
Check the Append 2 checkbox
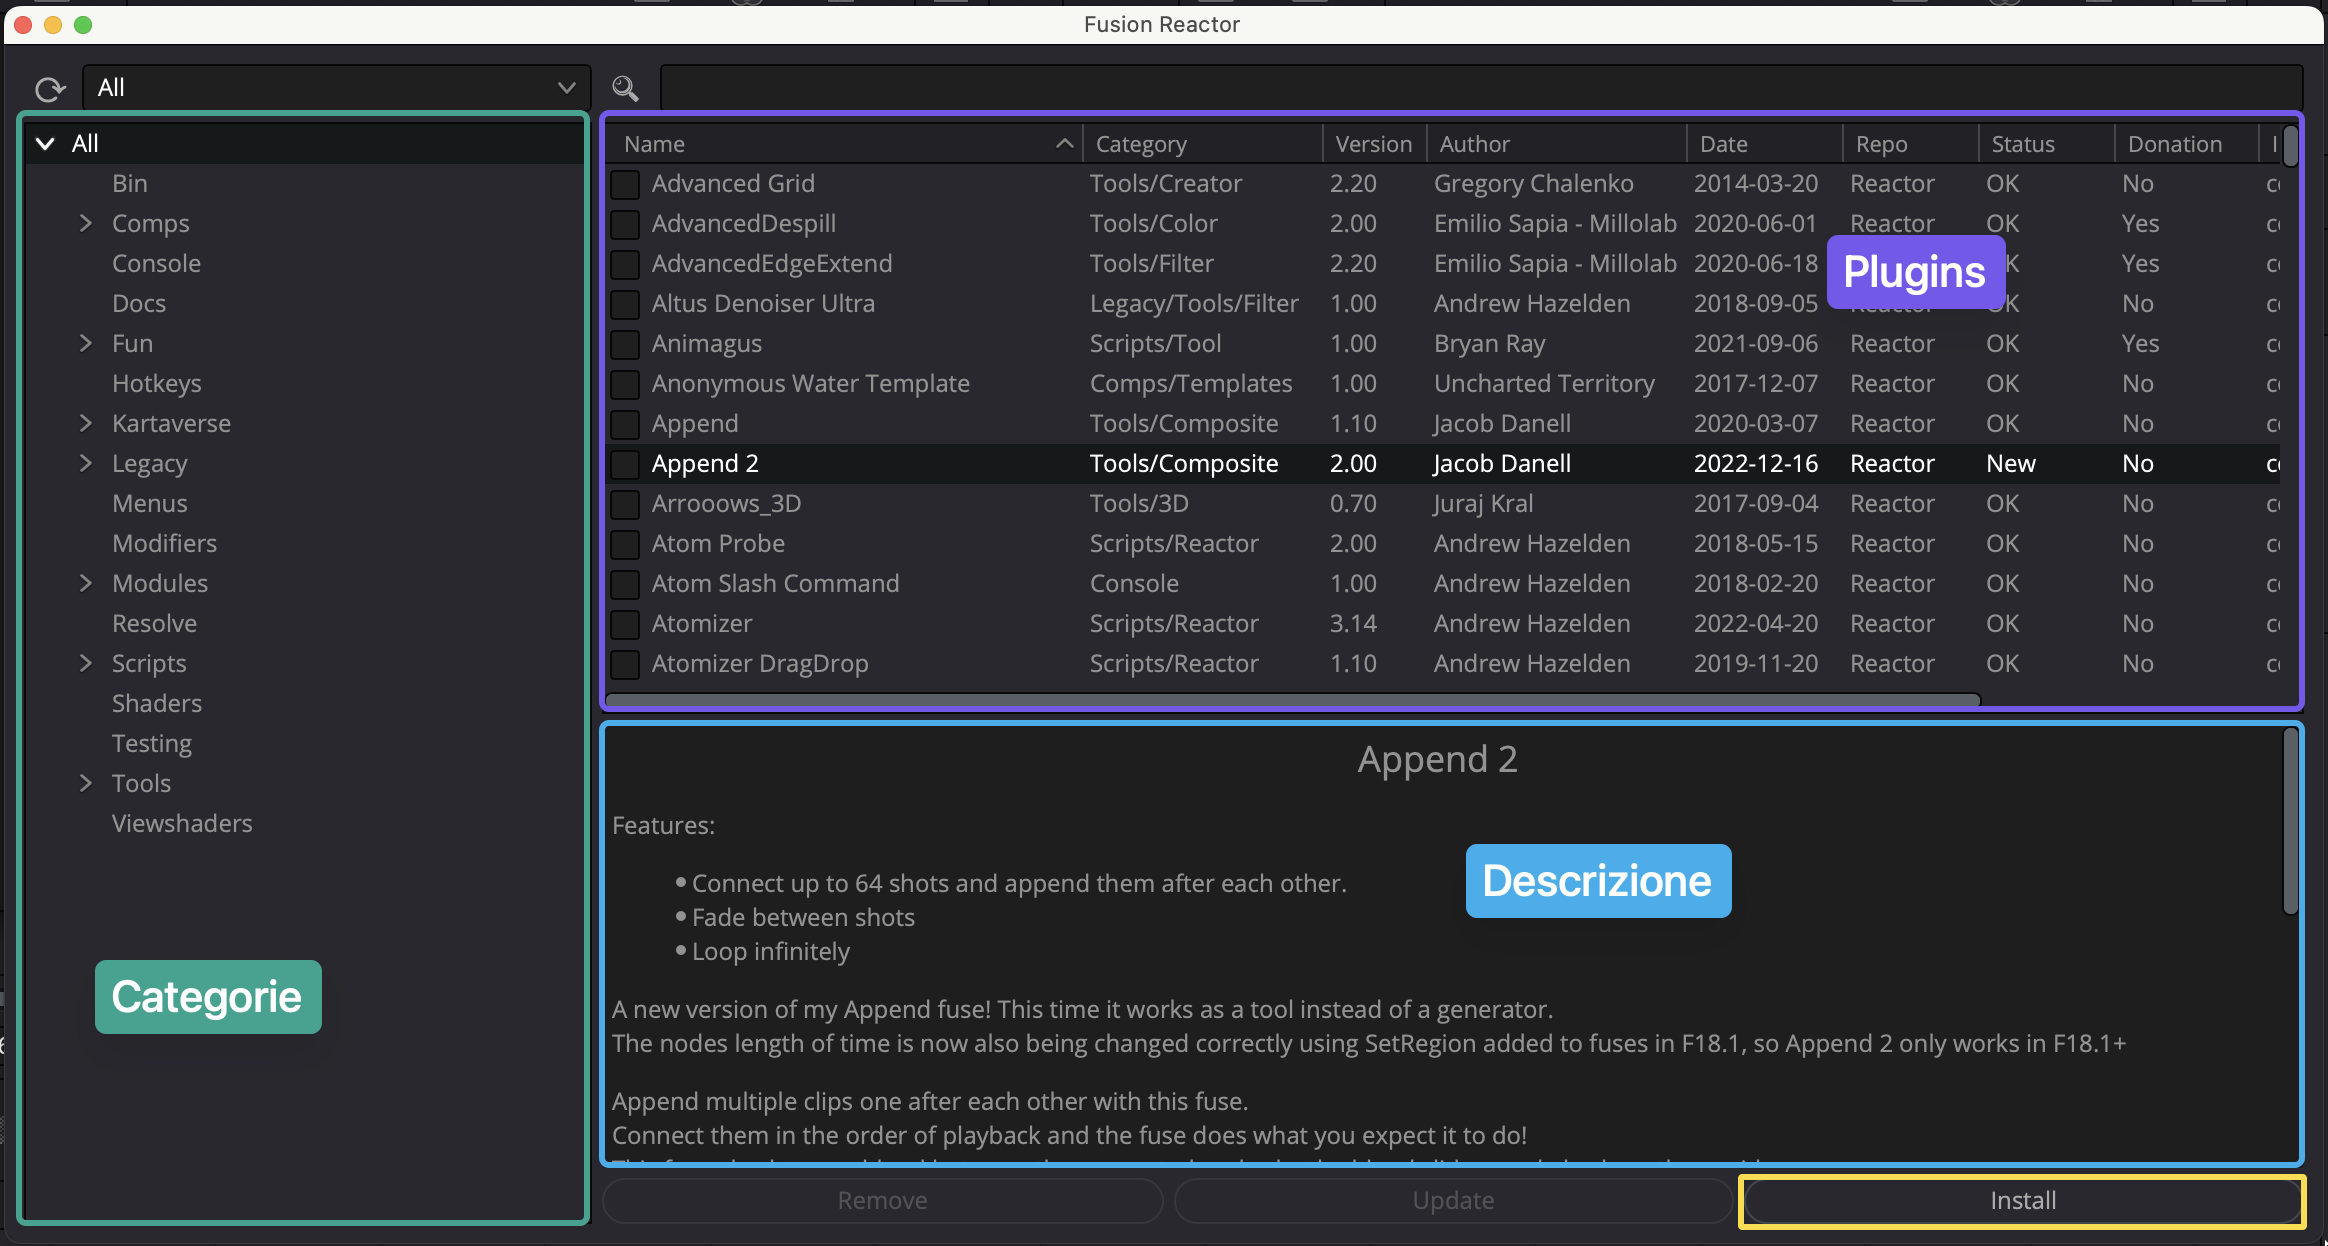click(x=625, y=464)
